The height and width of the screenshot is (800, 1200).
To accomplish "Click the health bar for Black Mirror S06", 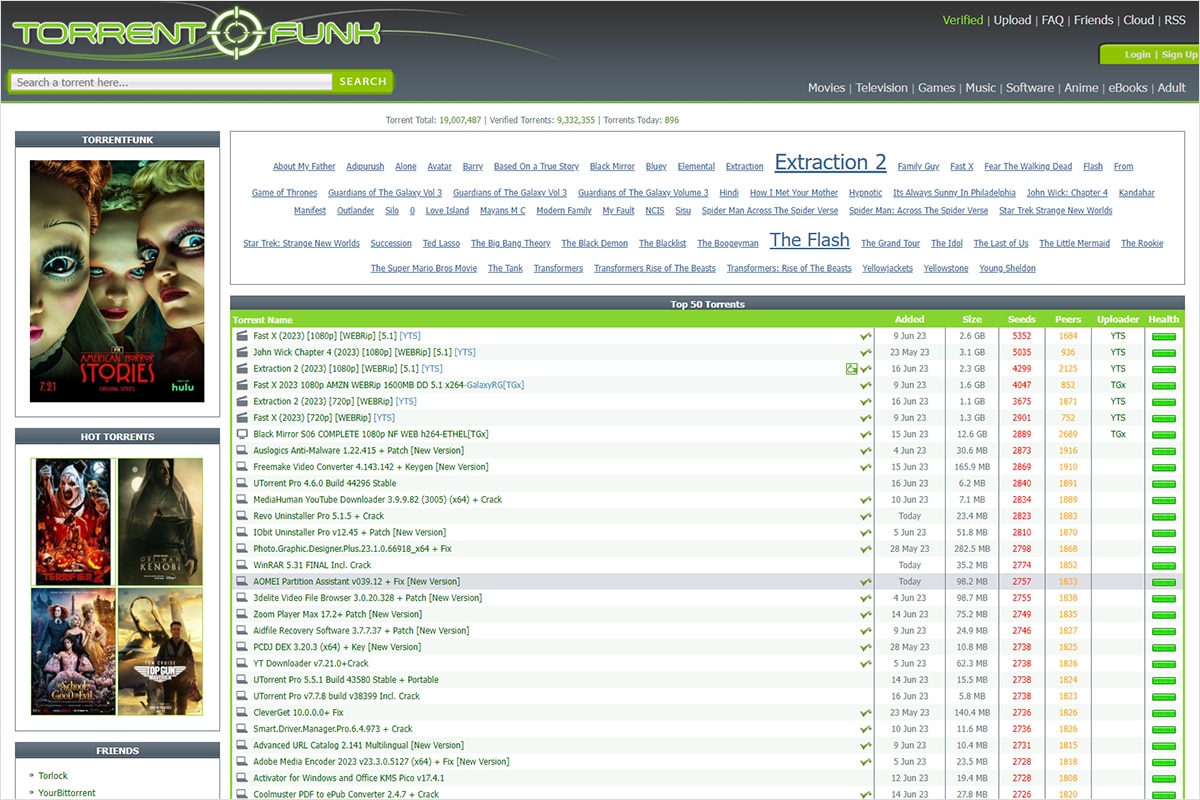I will [x=1163, y=434].
